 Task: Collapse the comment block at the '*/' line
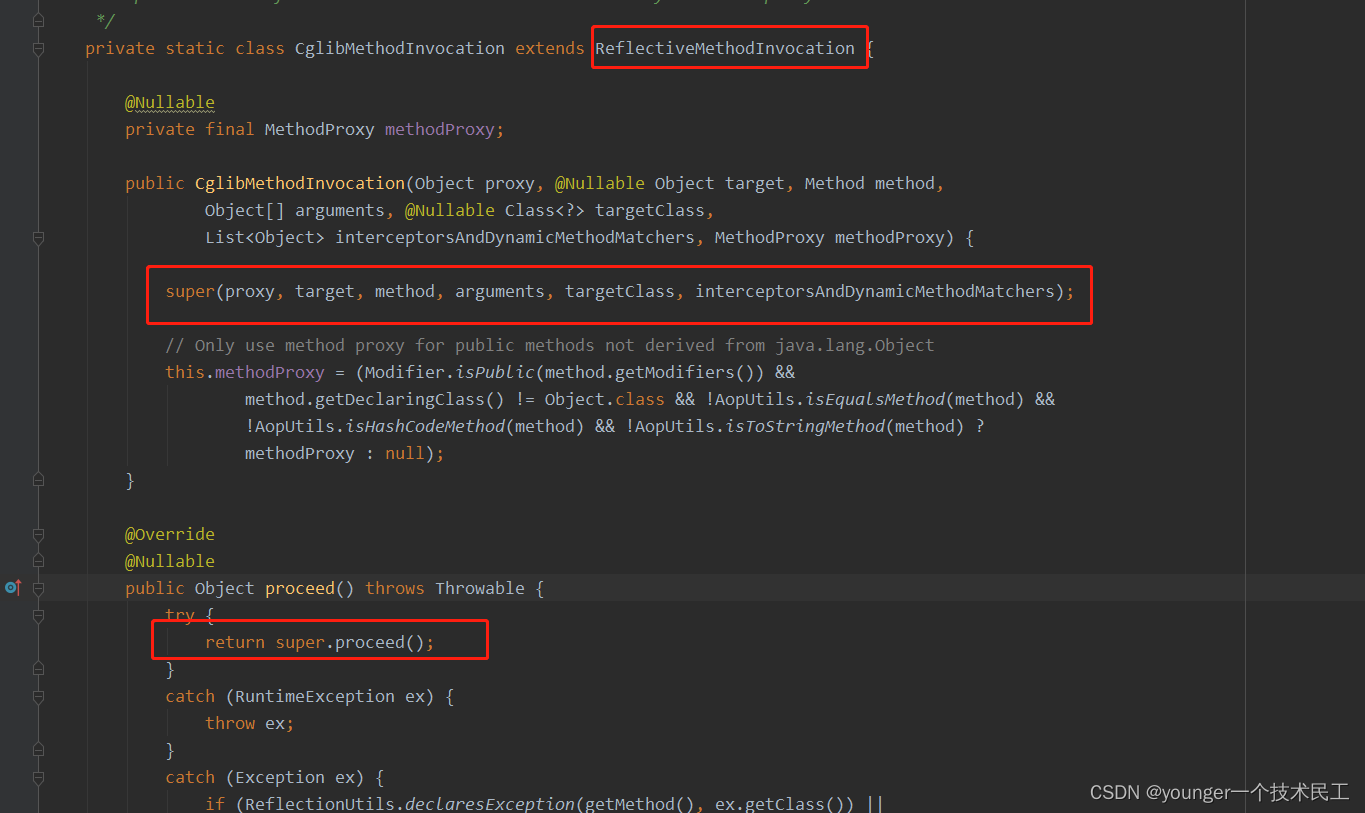(x=38, y=20)
